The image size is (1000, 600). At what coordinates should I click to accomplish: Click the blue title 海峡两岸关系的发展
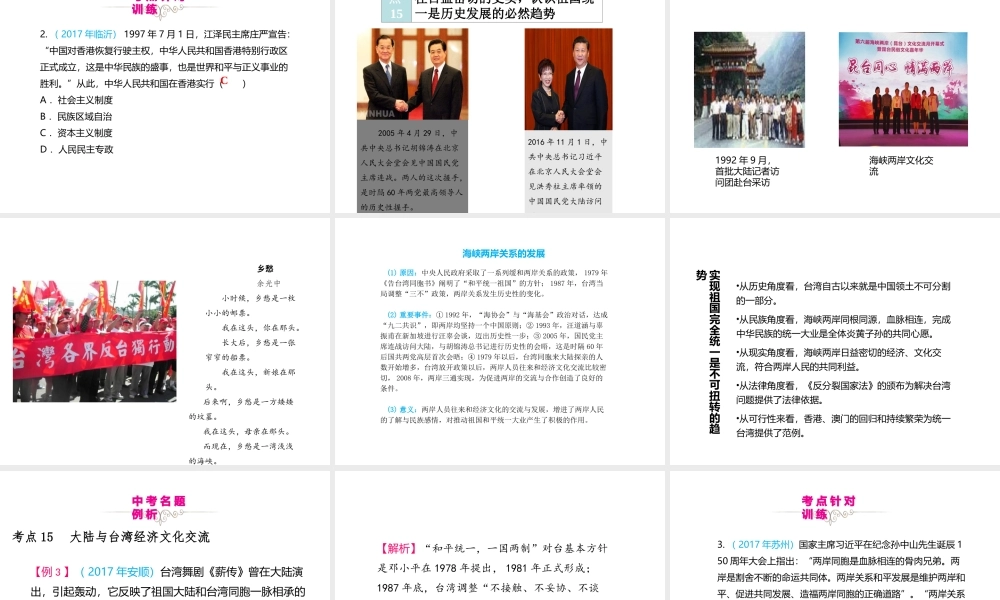(503, 253)
